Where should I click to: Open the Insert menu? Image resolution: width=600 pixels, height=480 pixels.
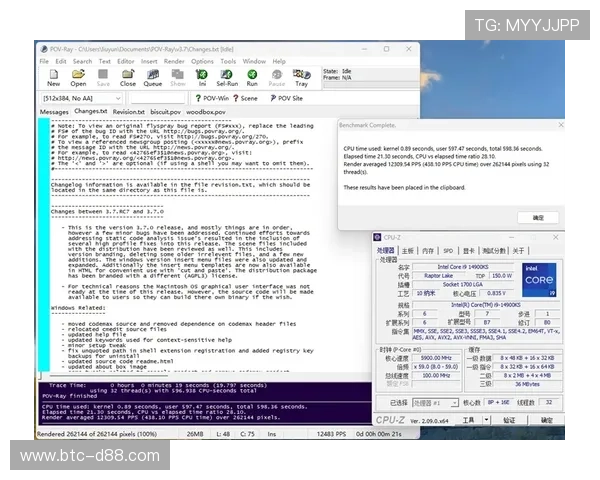(x=149, y=61)
